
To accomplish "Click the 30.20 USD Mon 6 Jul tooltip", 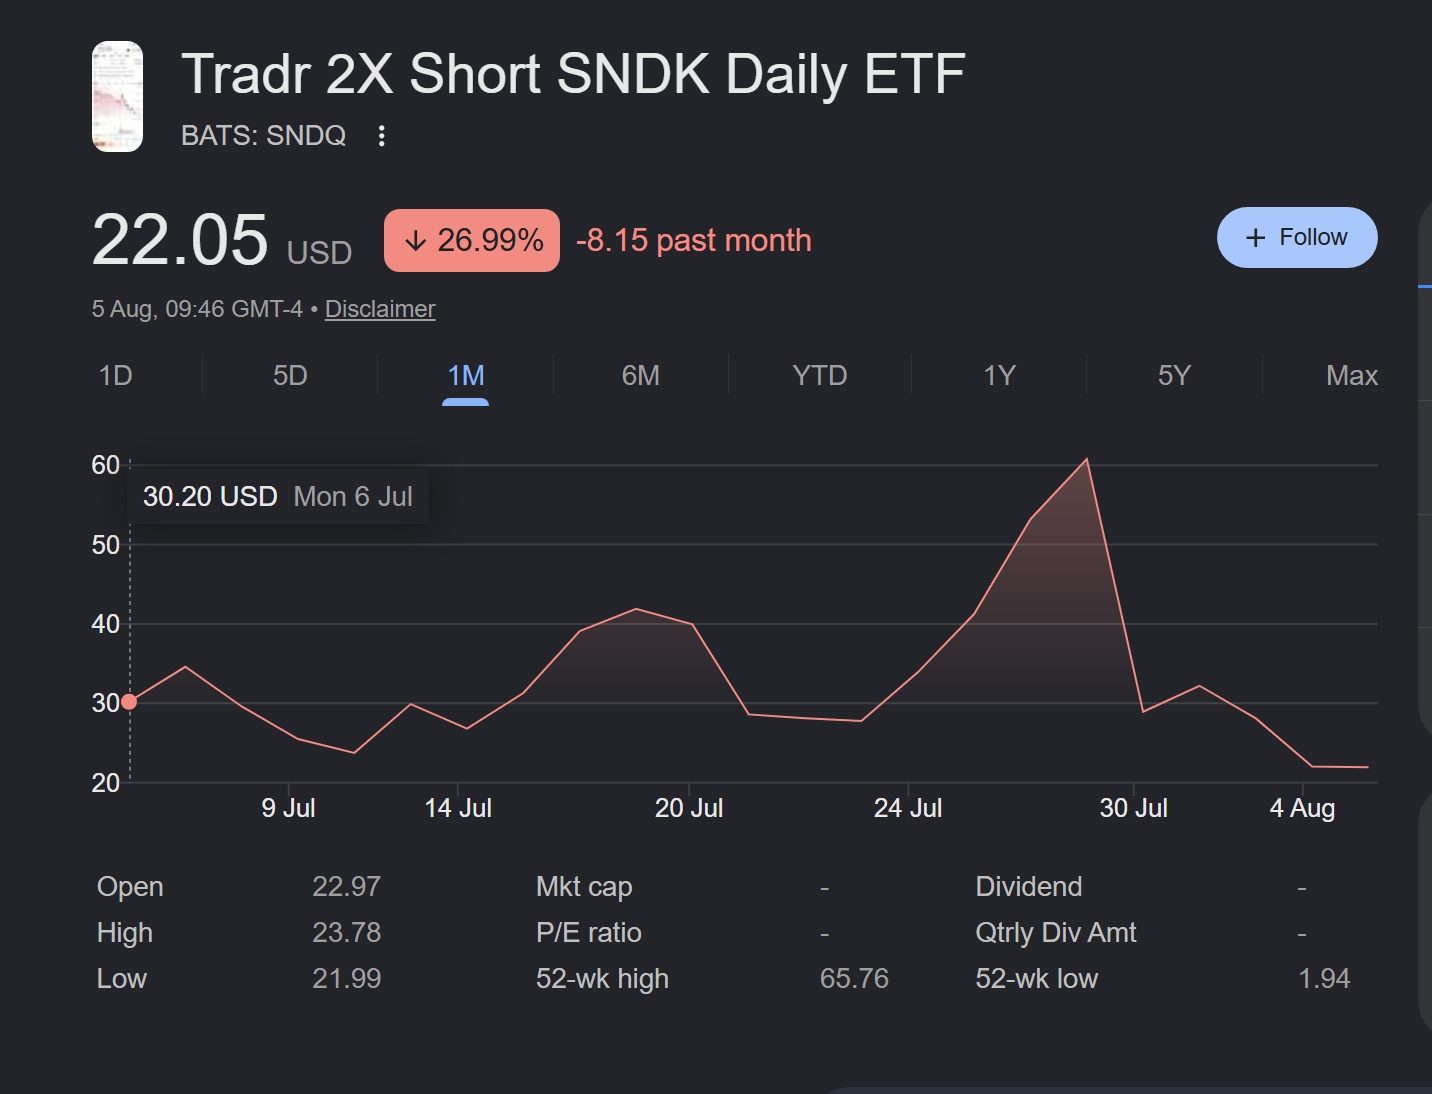I will coord(278,497).
